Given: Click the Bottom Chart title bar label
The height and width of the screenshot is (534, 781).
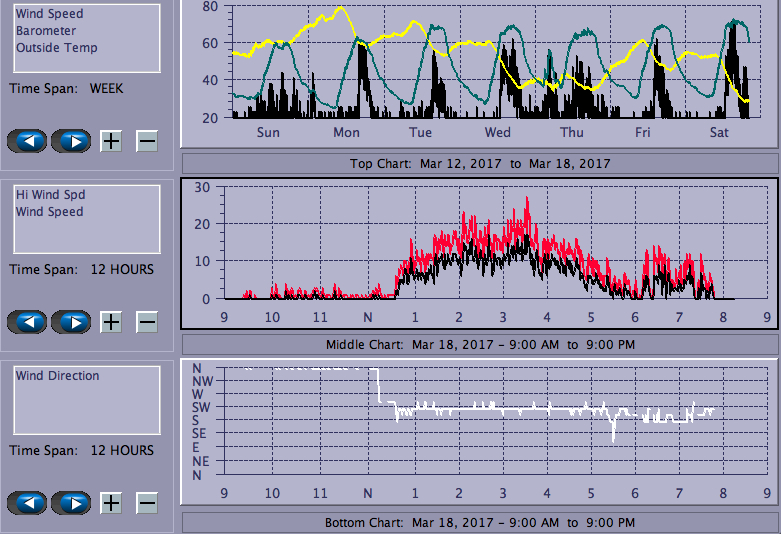Looking at the screenshot, I should tap(479, 523).
